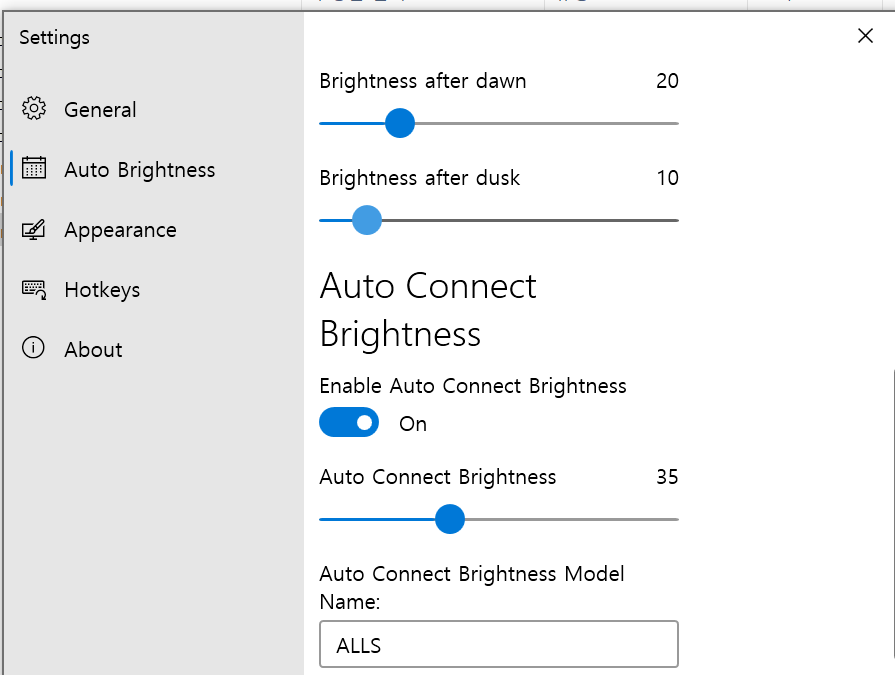
Task: Close the Settings window
Action: (x=865, y=36)
